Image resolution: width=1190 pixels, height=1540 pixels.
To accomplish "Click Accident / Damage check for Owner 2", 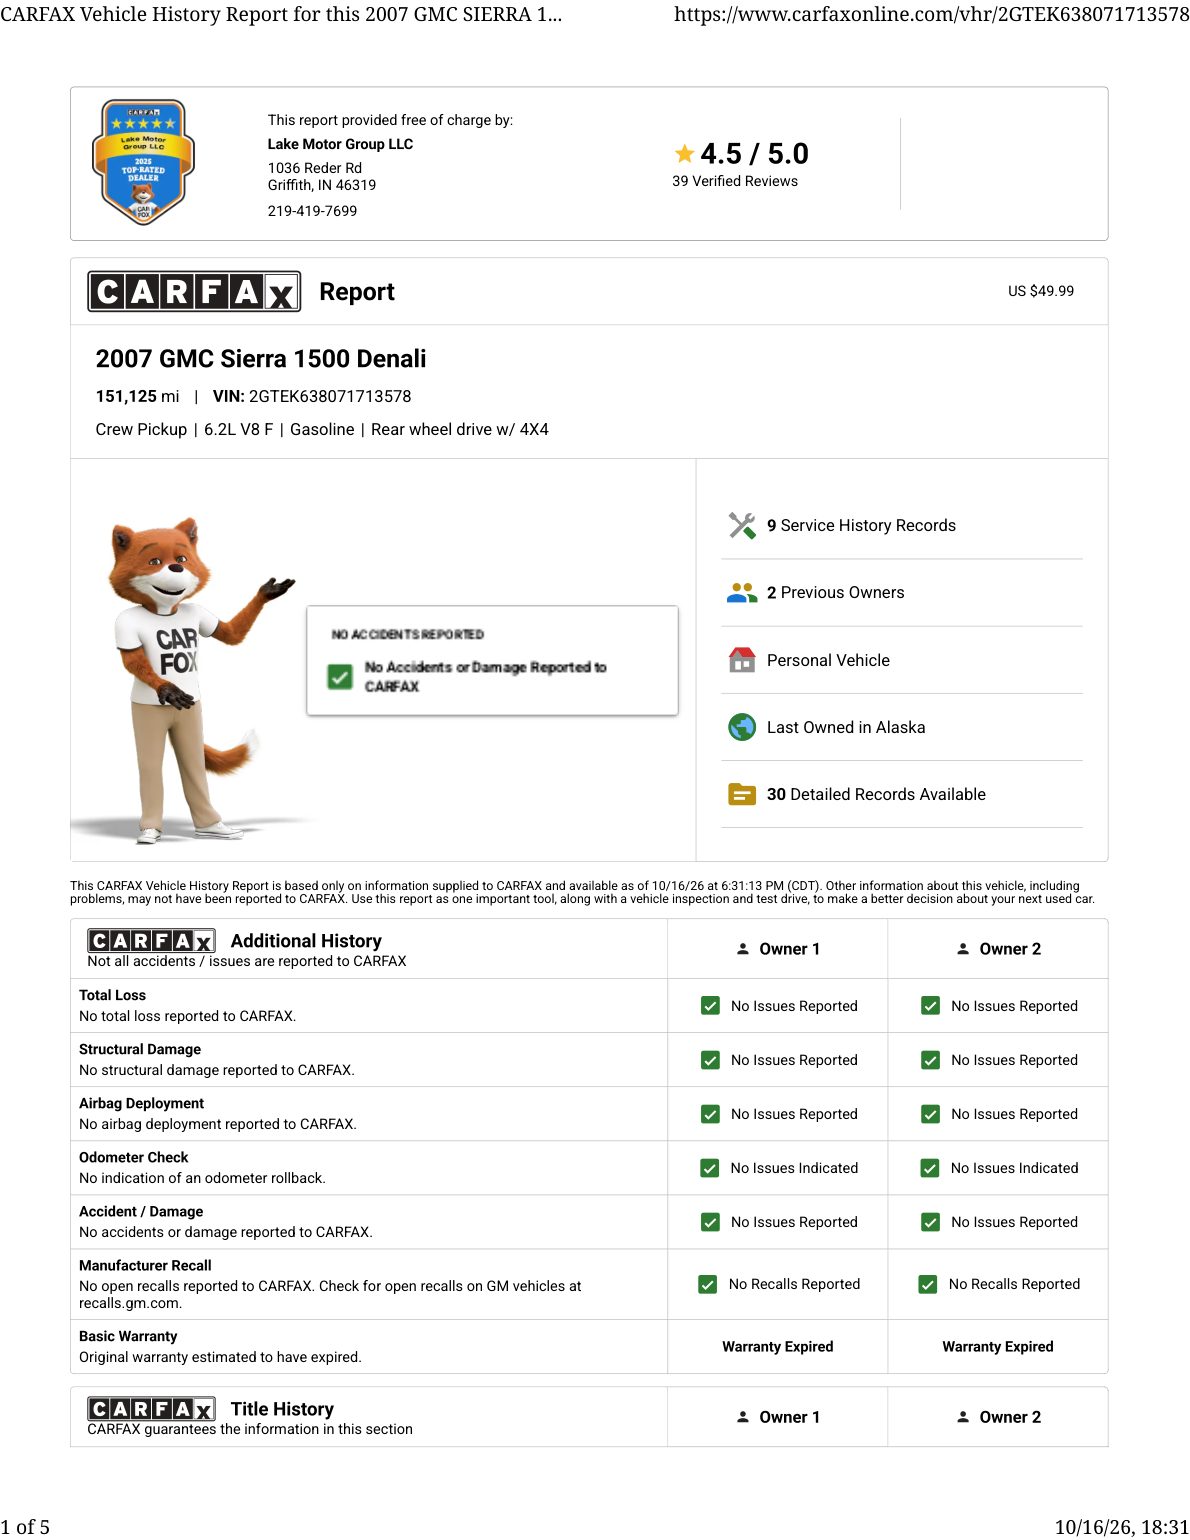I will [x=930, y=1222].
